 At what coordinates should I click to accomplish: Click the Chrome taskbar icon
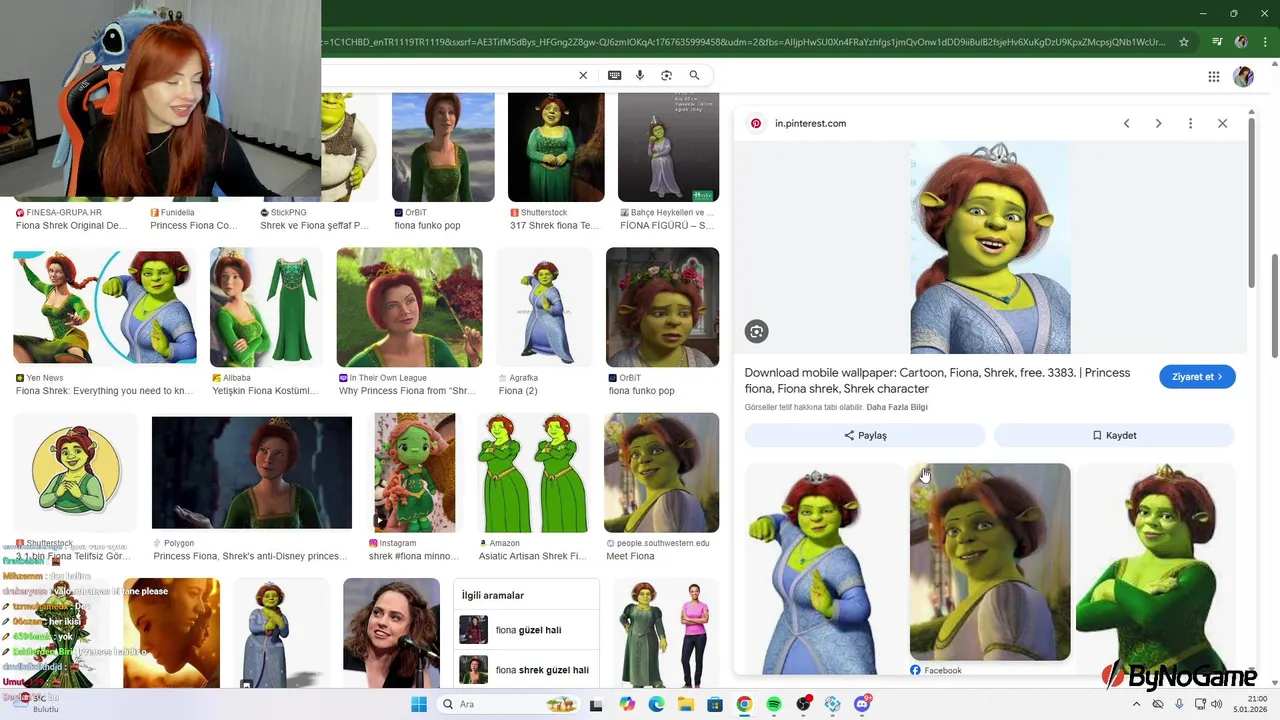click(x=744, y=704)
